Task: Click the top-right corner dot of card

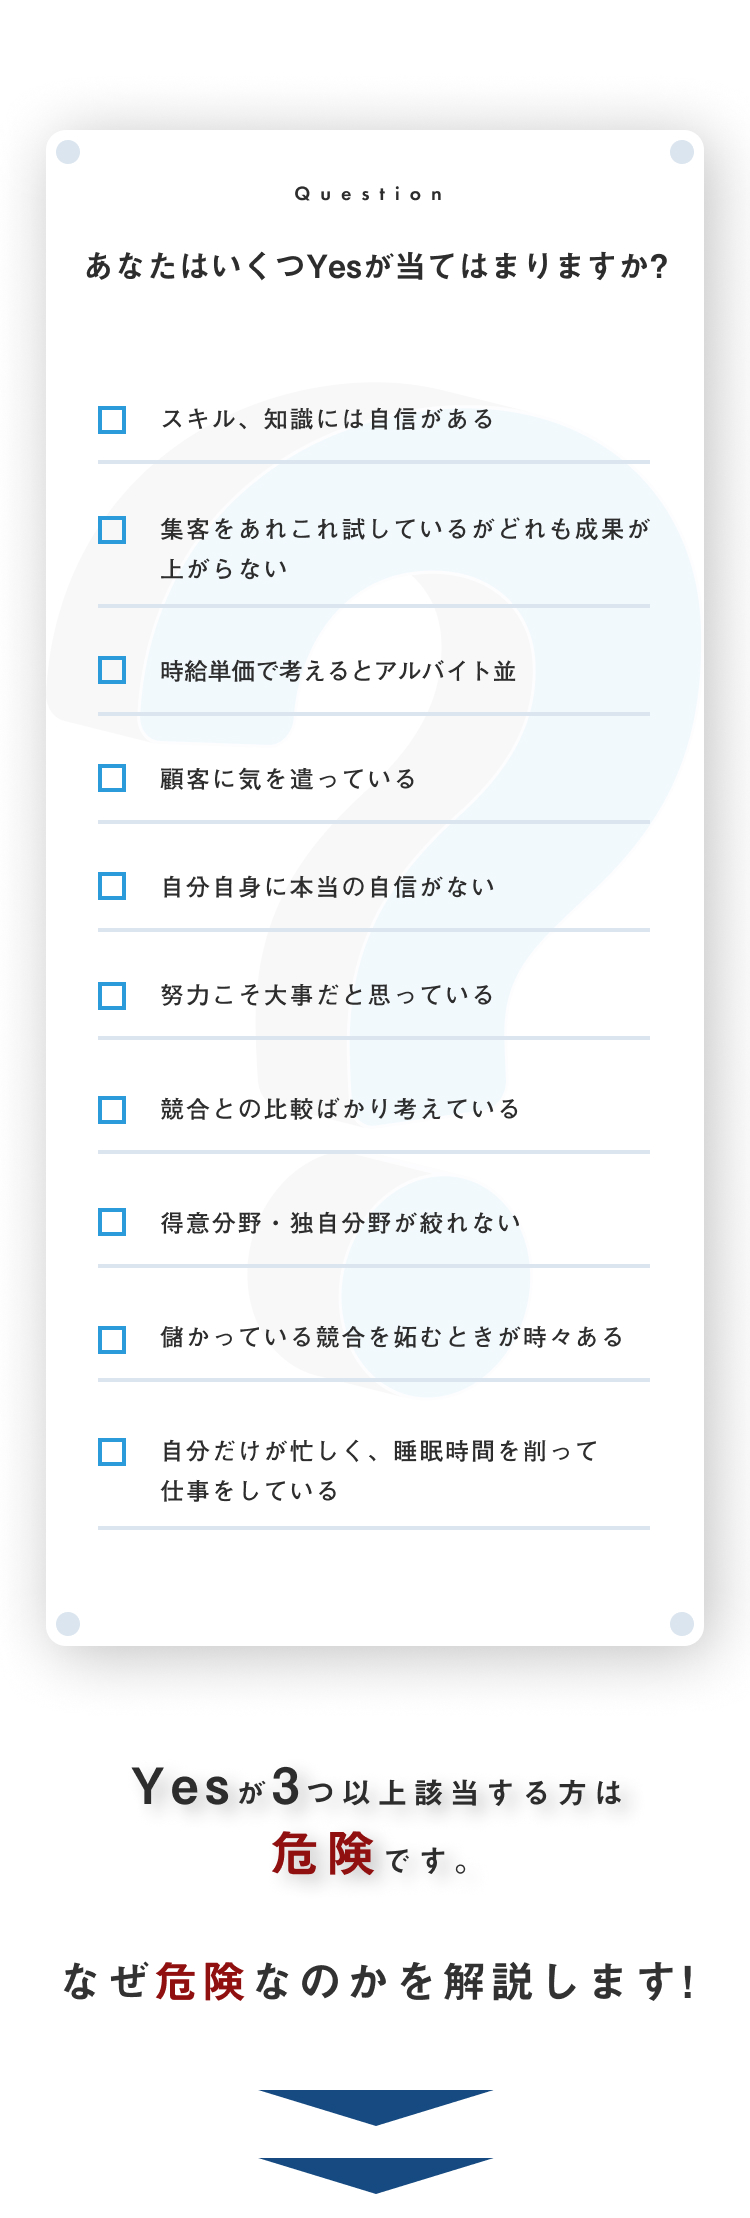Action: (682, 152)
